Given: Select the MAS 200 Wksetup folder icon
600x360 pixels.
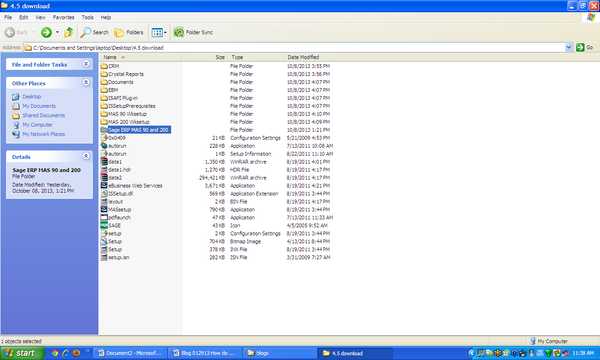Looking at the screenshot, I should click(104, 122).
